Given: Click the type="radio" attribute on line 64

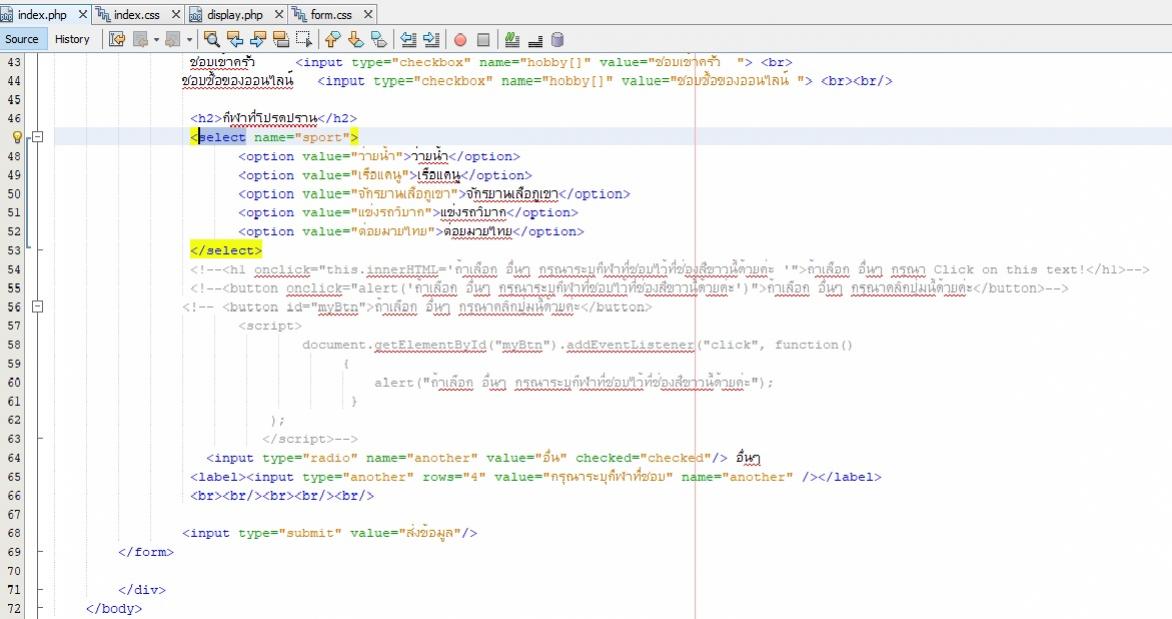Looking at the screenshot, I should [x=310, y=458].
